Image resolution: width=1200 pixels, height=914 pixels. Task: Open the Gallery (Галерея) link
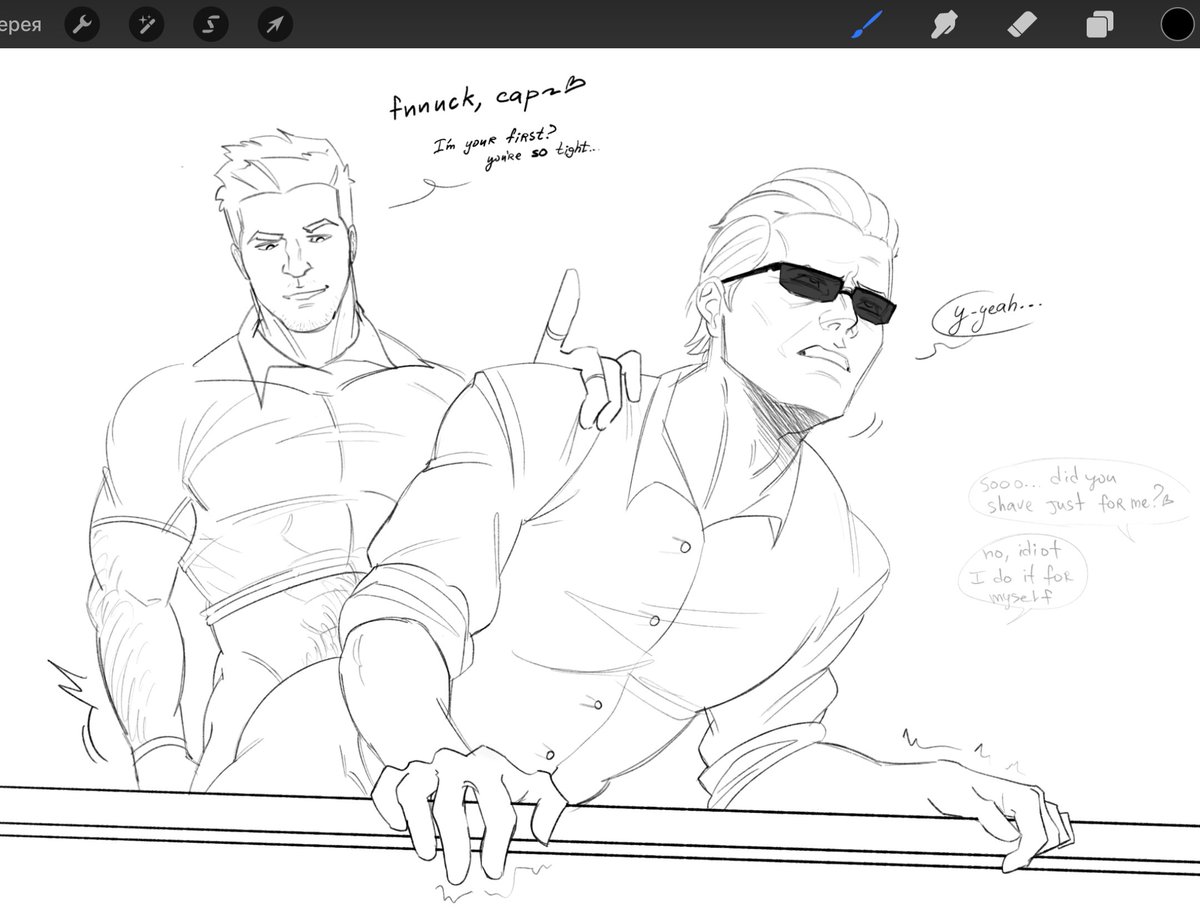[20, 24]
